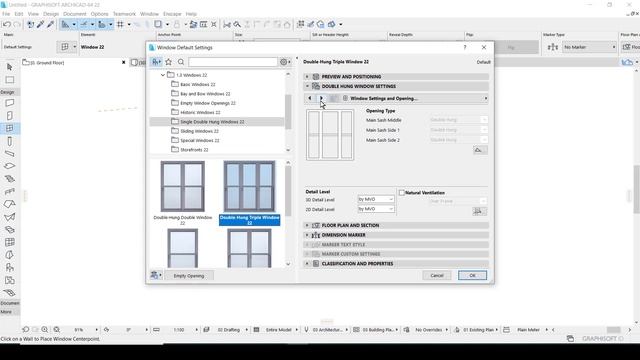Collapse the Double Hung Window Settings panel
The image size is (640, 360).
pos(307,86)
